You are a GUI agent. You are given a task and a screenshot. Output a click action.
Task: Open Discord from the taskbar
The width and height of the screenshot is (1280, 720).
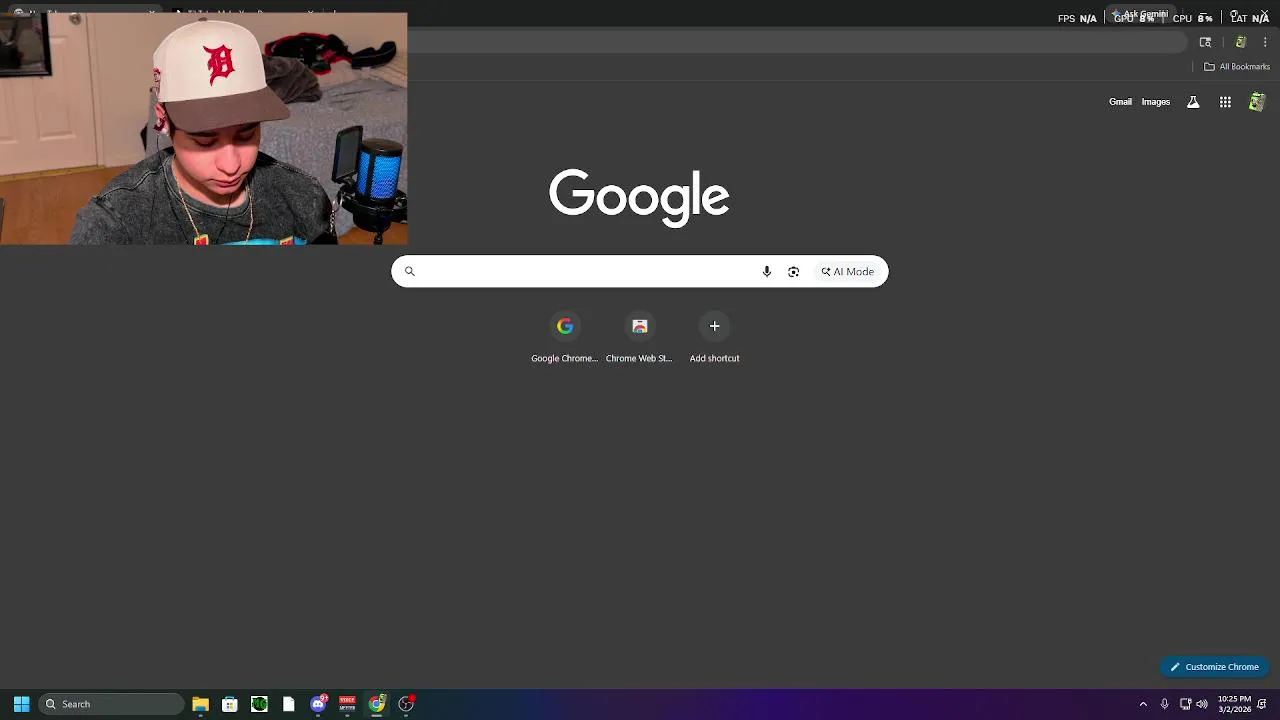318,704
